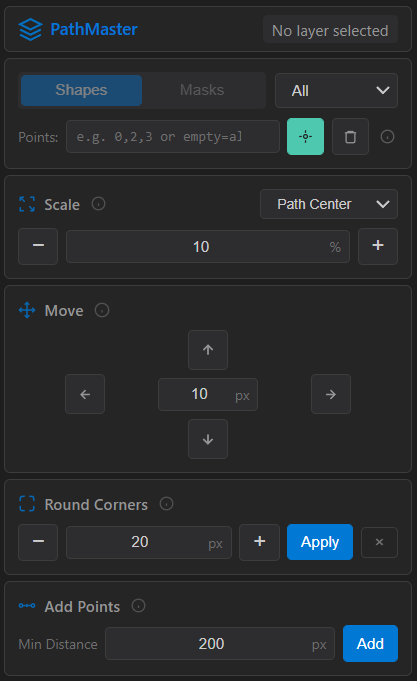This screenshot has width=417, height=681.
Task: Open info icon beside Points row
Action: (x=387, y=137)
